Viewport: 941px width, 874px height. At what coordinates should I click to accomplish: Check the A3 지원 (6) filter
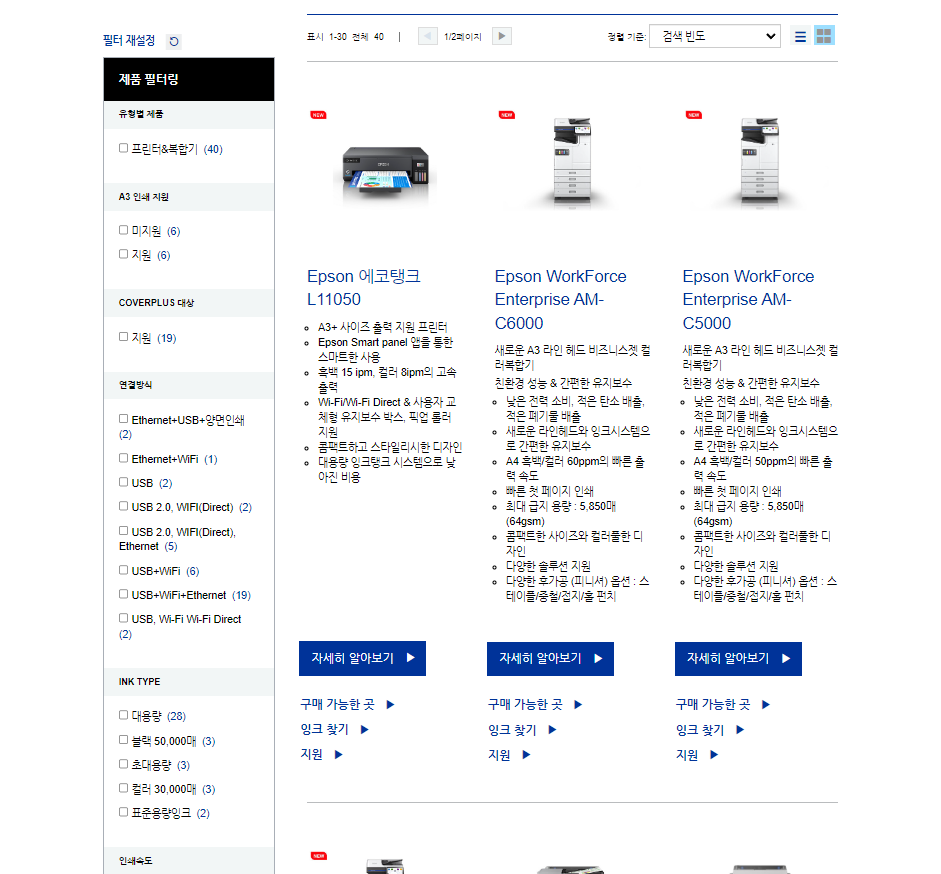(124, 254)
